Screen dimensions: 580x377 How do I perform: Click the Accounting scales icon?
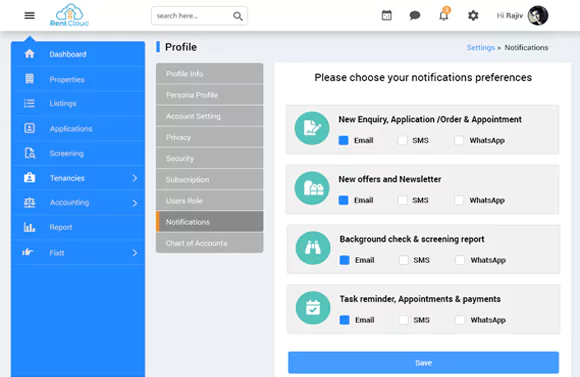[30, 202]
